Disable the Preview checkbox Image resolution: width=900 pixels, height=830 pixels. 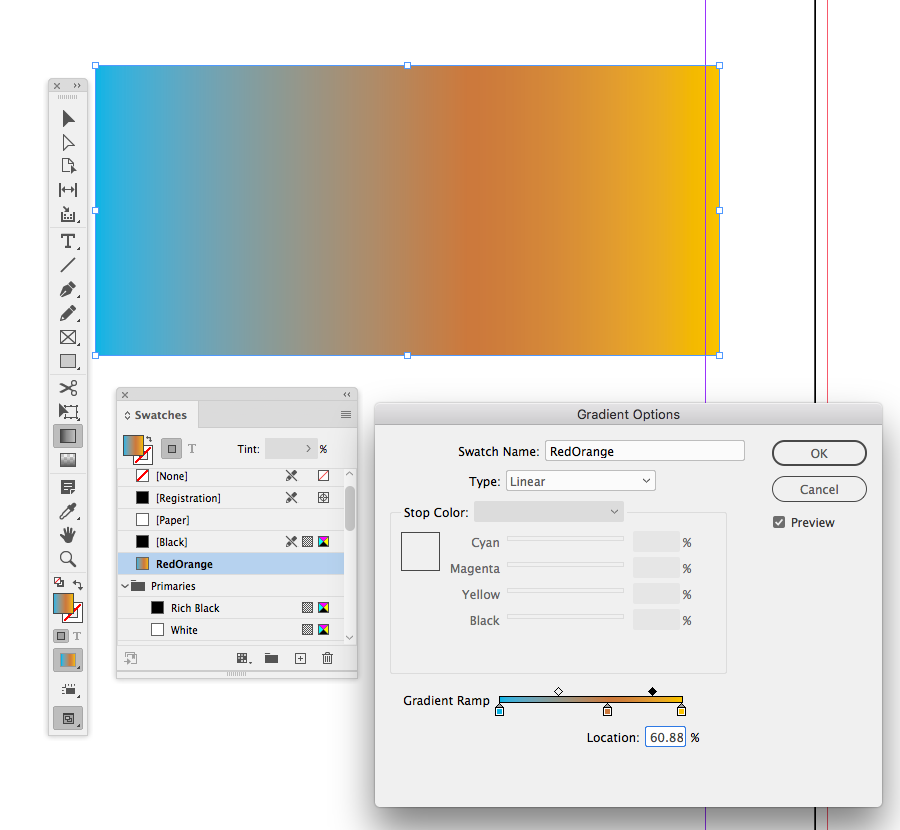pos(777,521)
